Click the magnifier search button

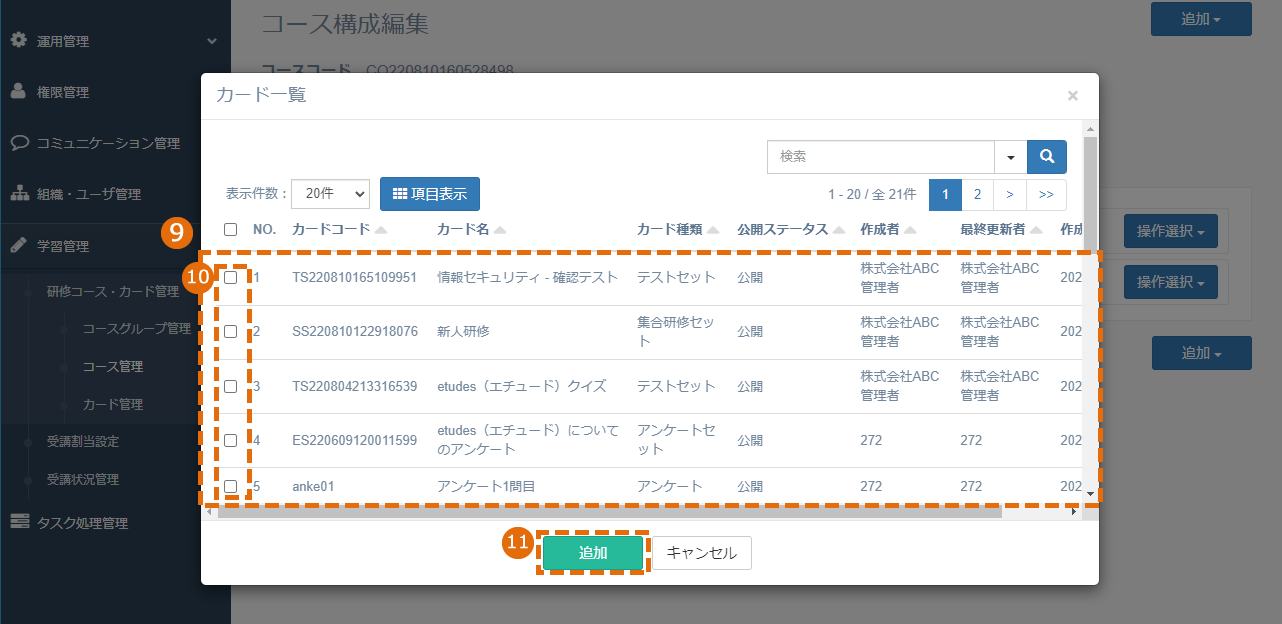point(1047,157)
